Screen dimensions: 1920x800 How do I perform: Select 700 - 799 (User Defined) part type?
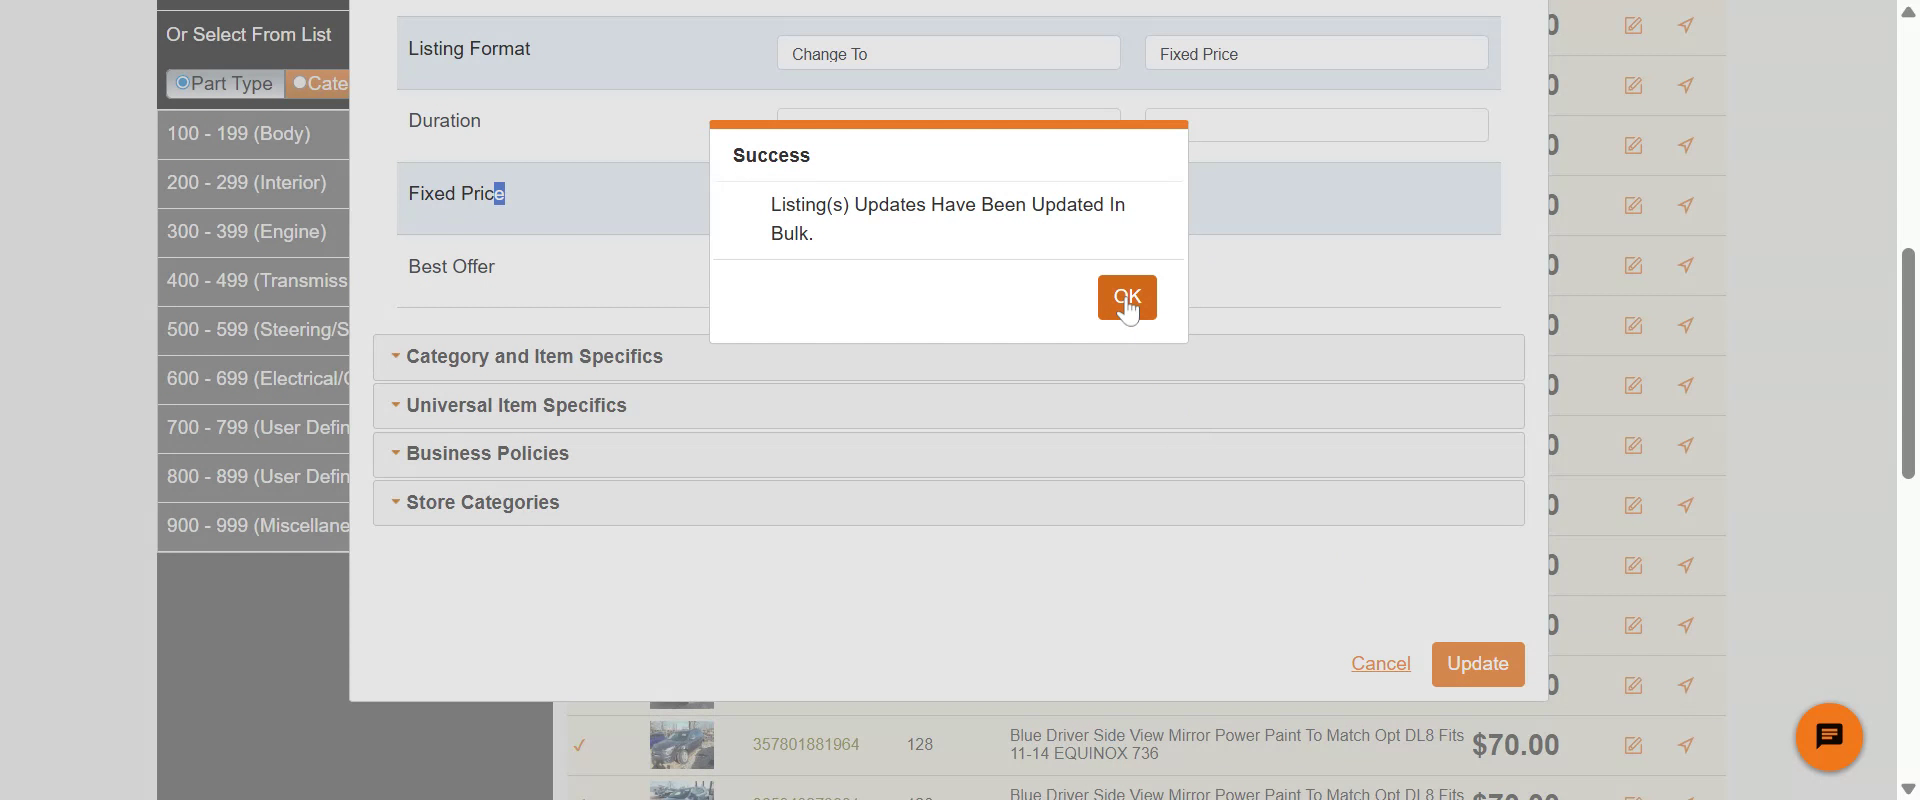point(253,428)
